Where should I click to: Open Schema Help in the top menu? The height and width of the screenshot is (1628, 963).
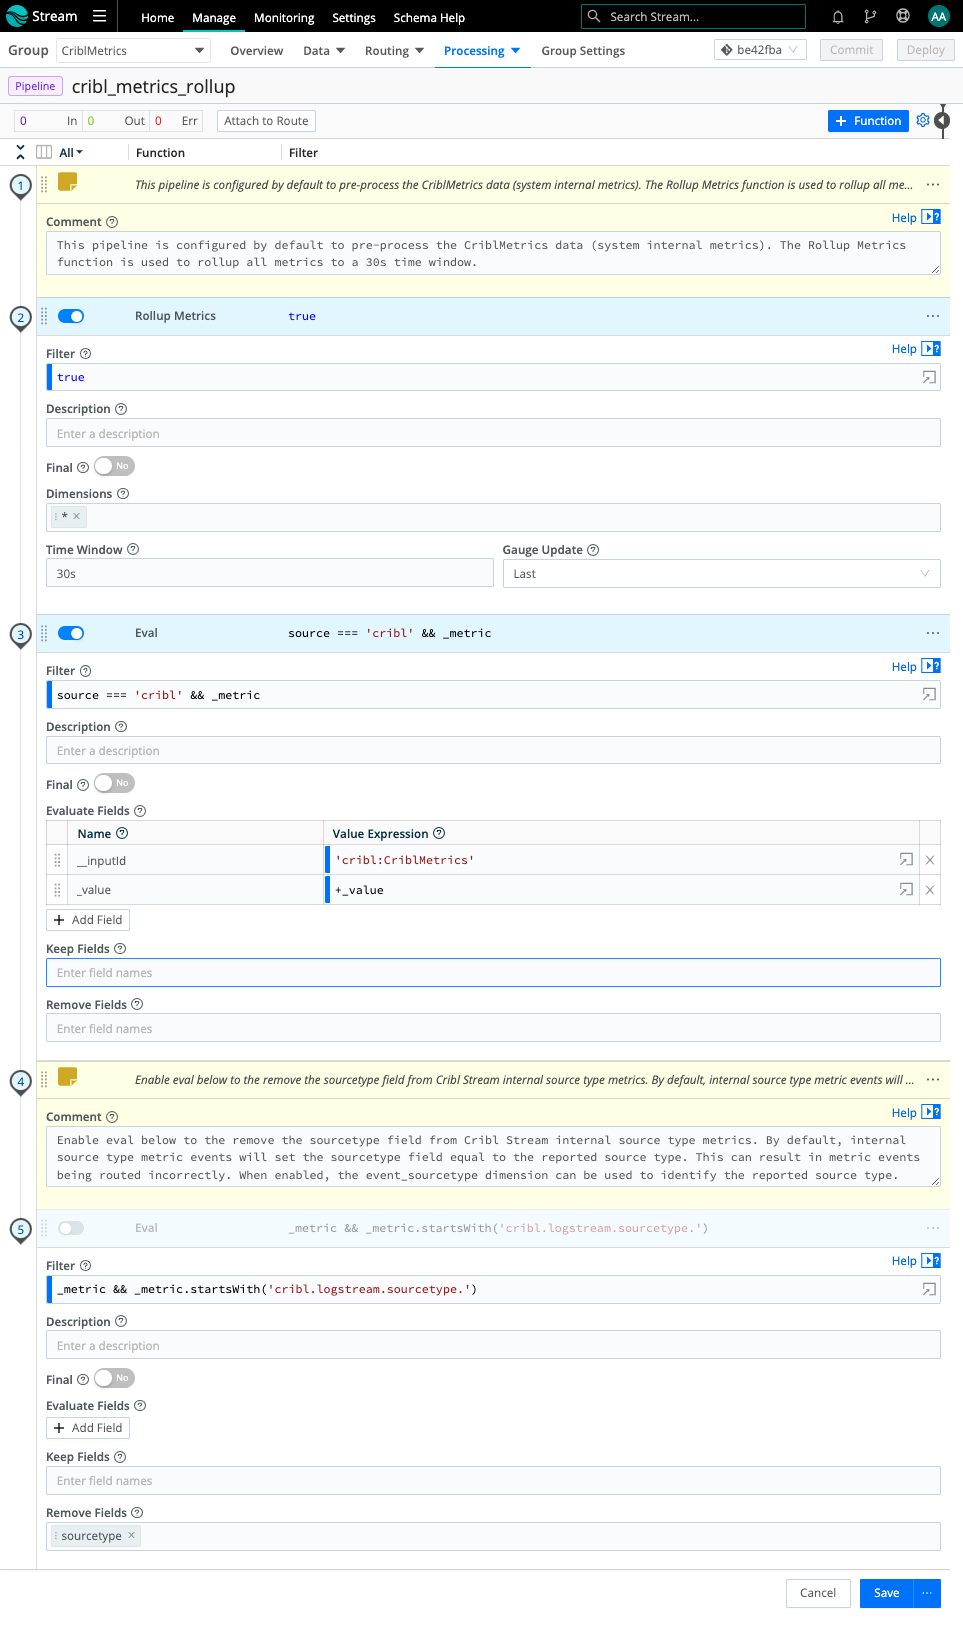click(x=429, y=18)
